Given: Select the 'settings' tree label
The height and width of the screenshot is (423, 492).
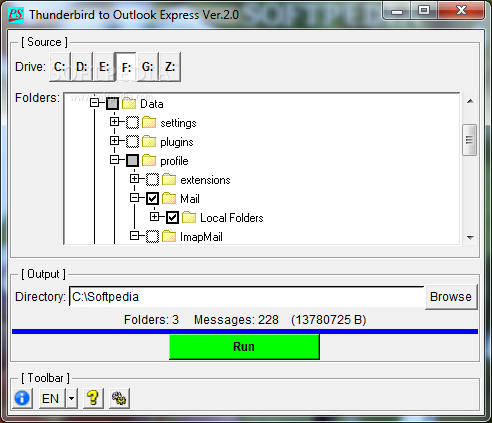Looking at the screenshot, I should click(178, 123).
